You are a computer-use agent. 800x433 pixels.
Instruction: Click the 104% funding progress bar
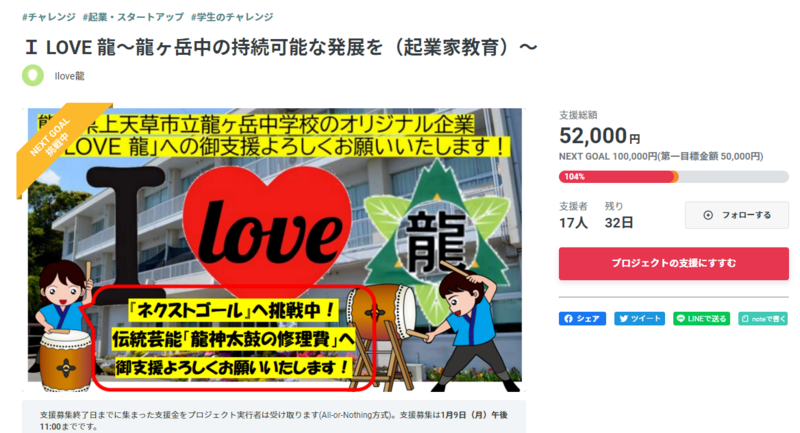click(x=673, y=177)
